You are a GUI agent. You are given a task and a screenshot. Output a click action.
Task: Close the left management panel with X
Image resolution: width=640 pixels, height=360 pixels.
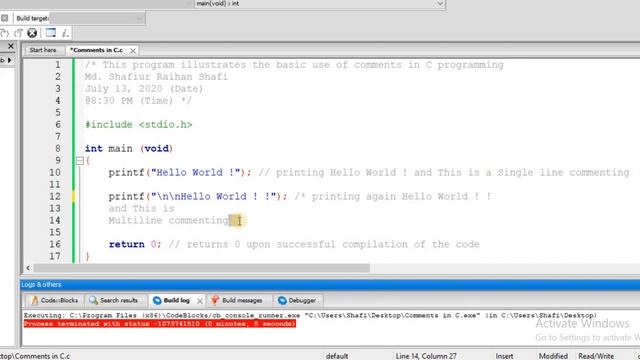pyautogui.click(x=11, y=46)
